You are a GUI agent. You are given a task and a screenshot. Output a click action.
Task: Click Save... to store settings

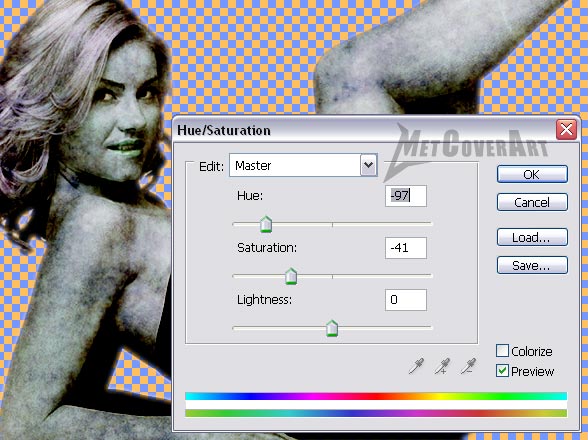[x=532, y=266]
